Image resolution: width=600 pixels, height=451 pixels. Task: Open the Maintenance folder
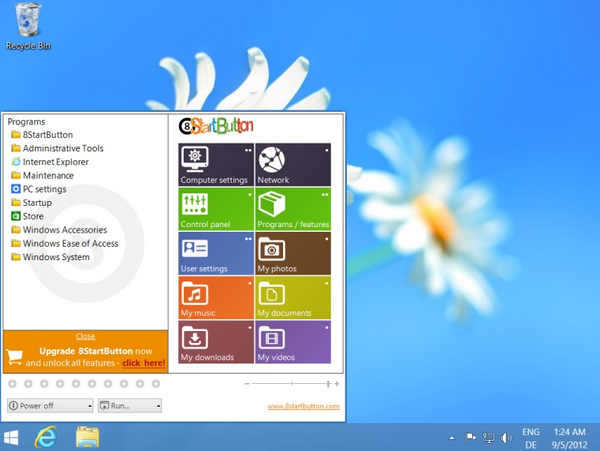tap(42, 176)
